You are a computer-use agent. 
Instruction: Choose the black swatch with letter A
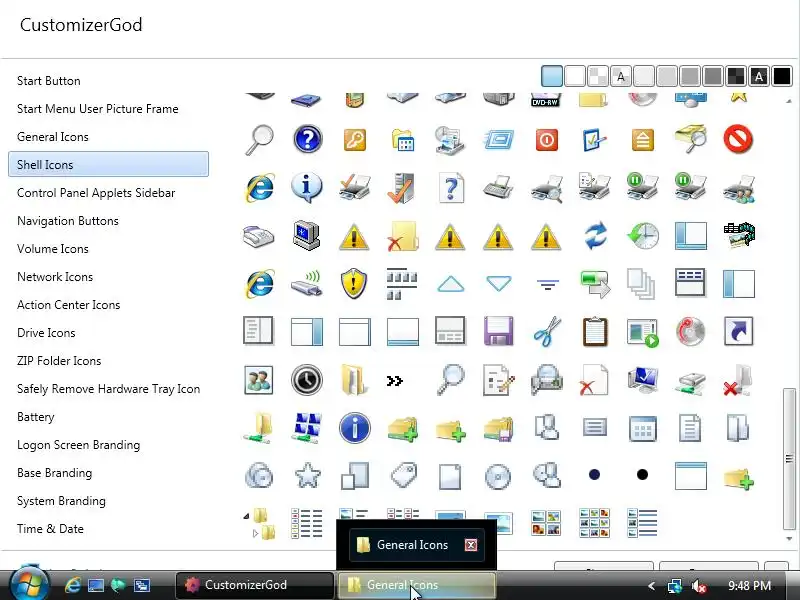[x=759, y=77]
